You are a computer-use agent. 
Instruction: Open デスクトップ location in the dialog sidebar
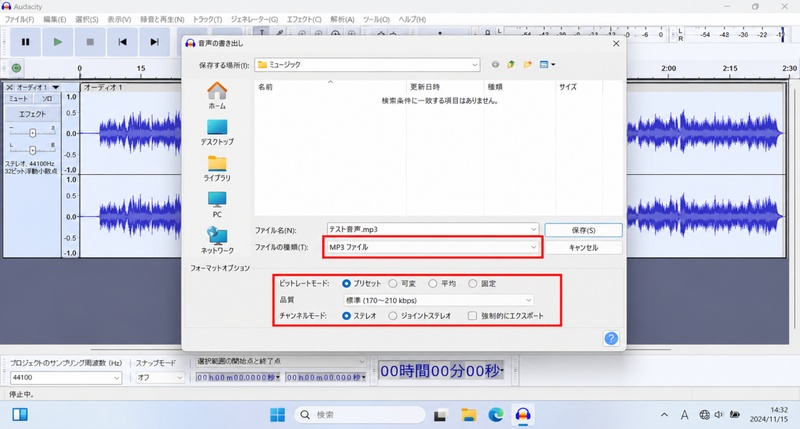click(217, 132)
